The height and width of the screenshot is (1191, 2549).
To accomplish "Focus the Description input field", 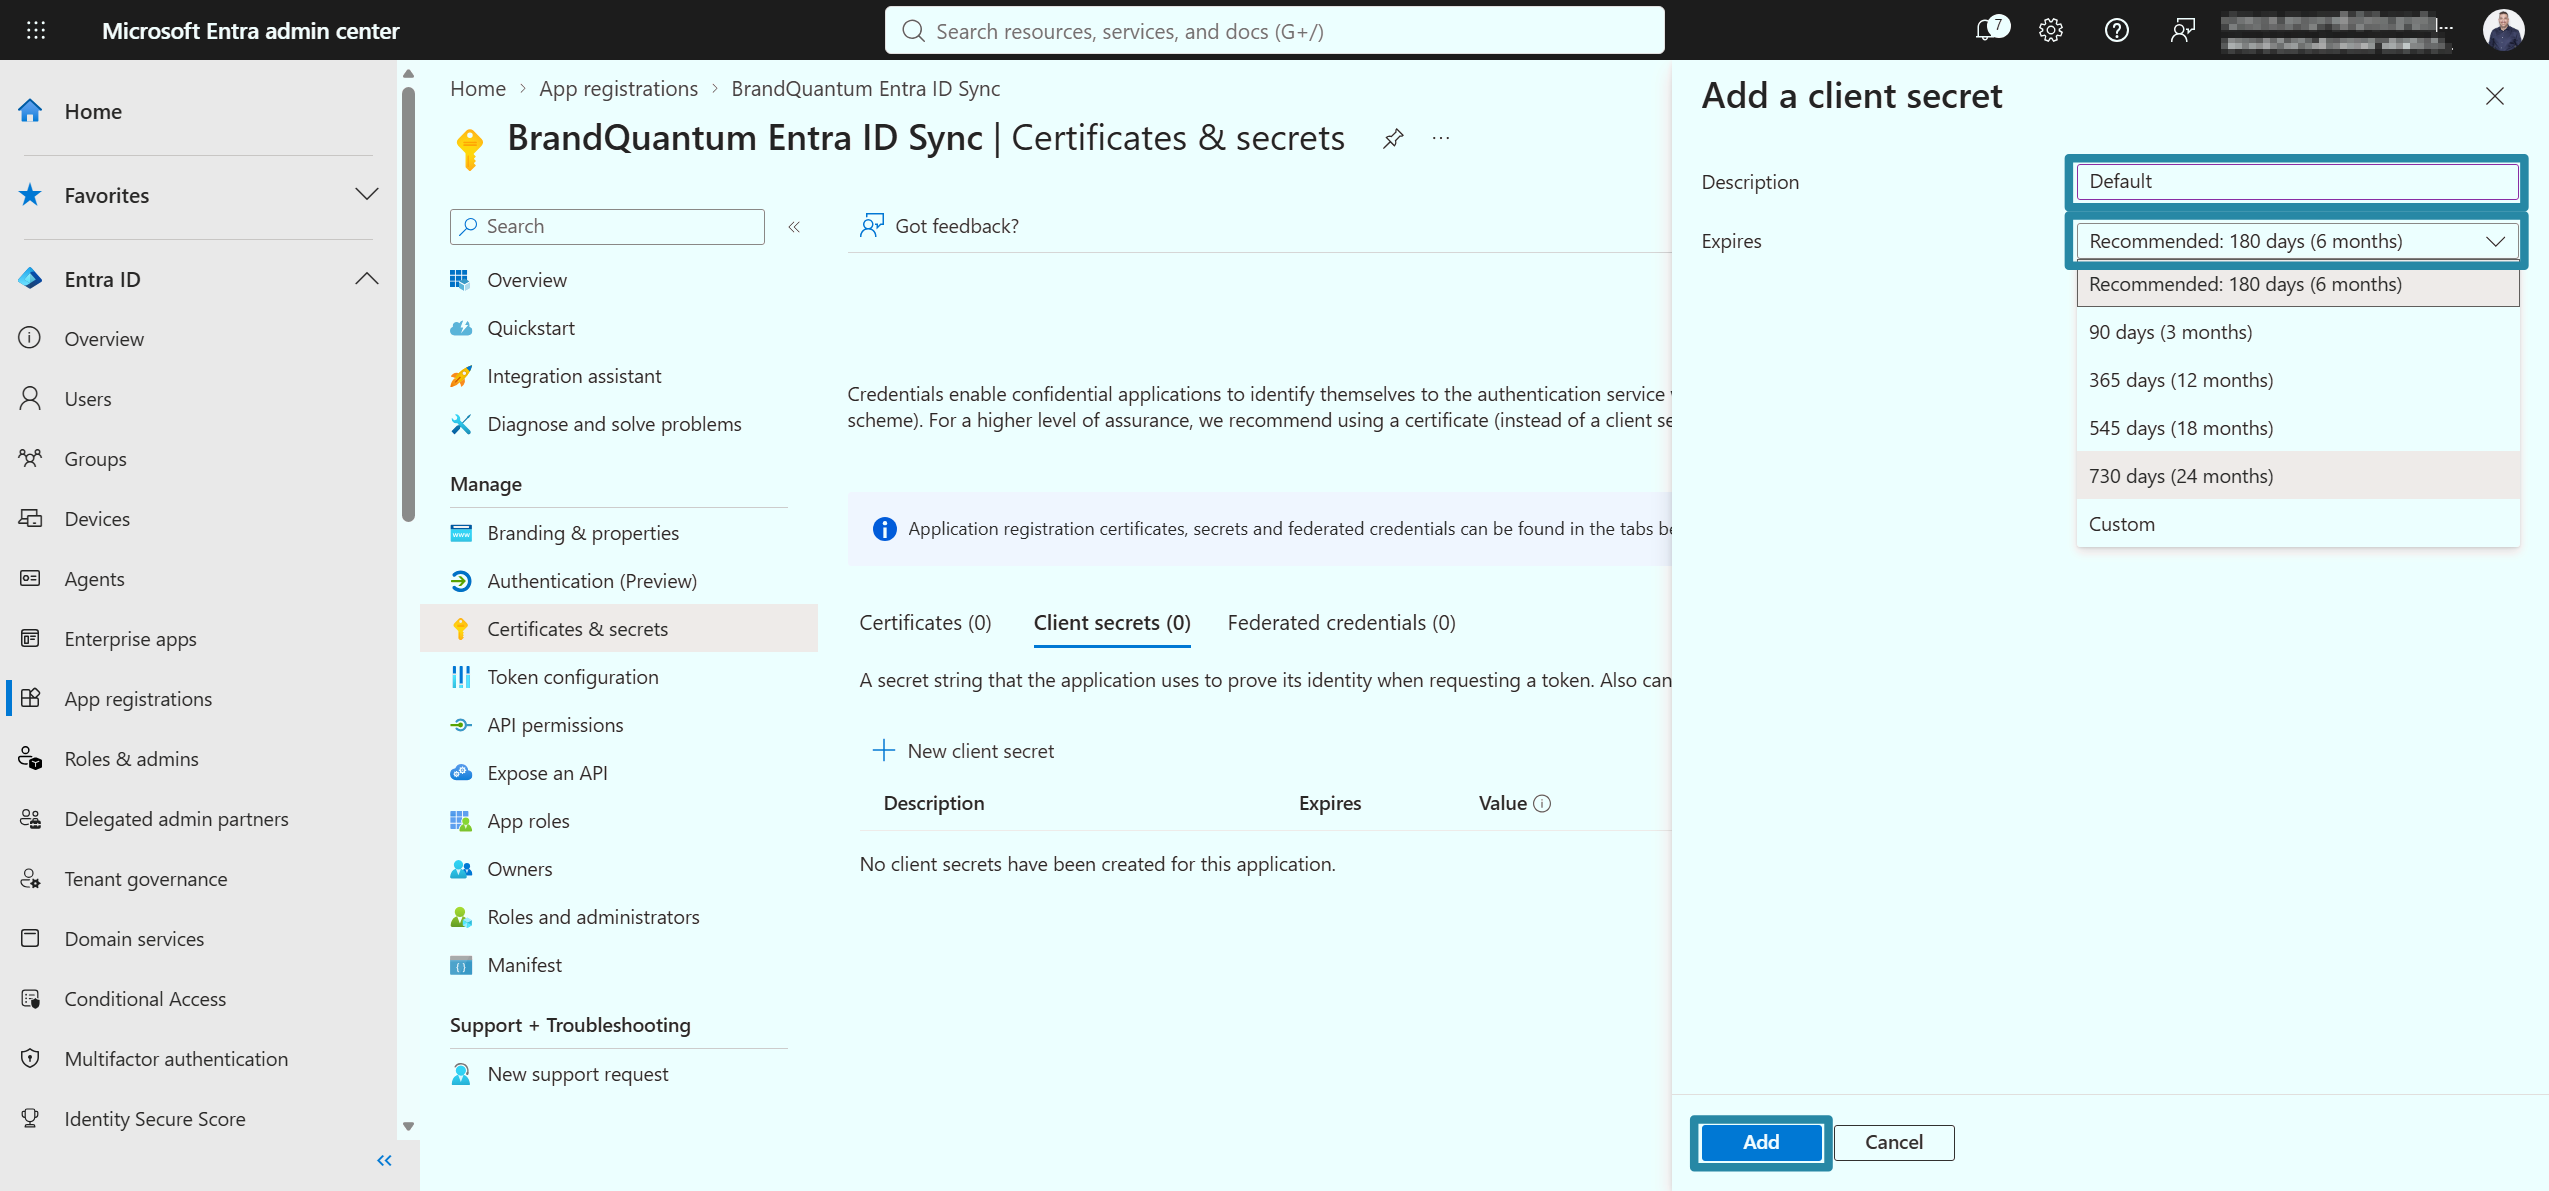I will coord(2296,182).
